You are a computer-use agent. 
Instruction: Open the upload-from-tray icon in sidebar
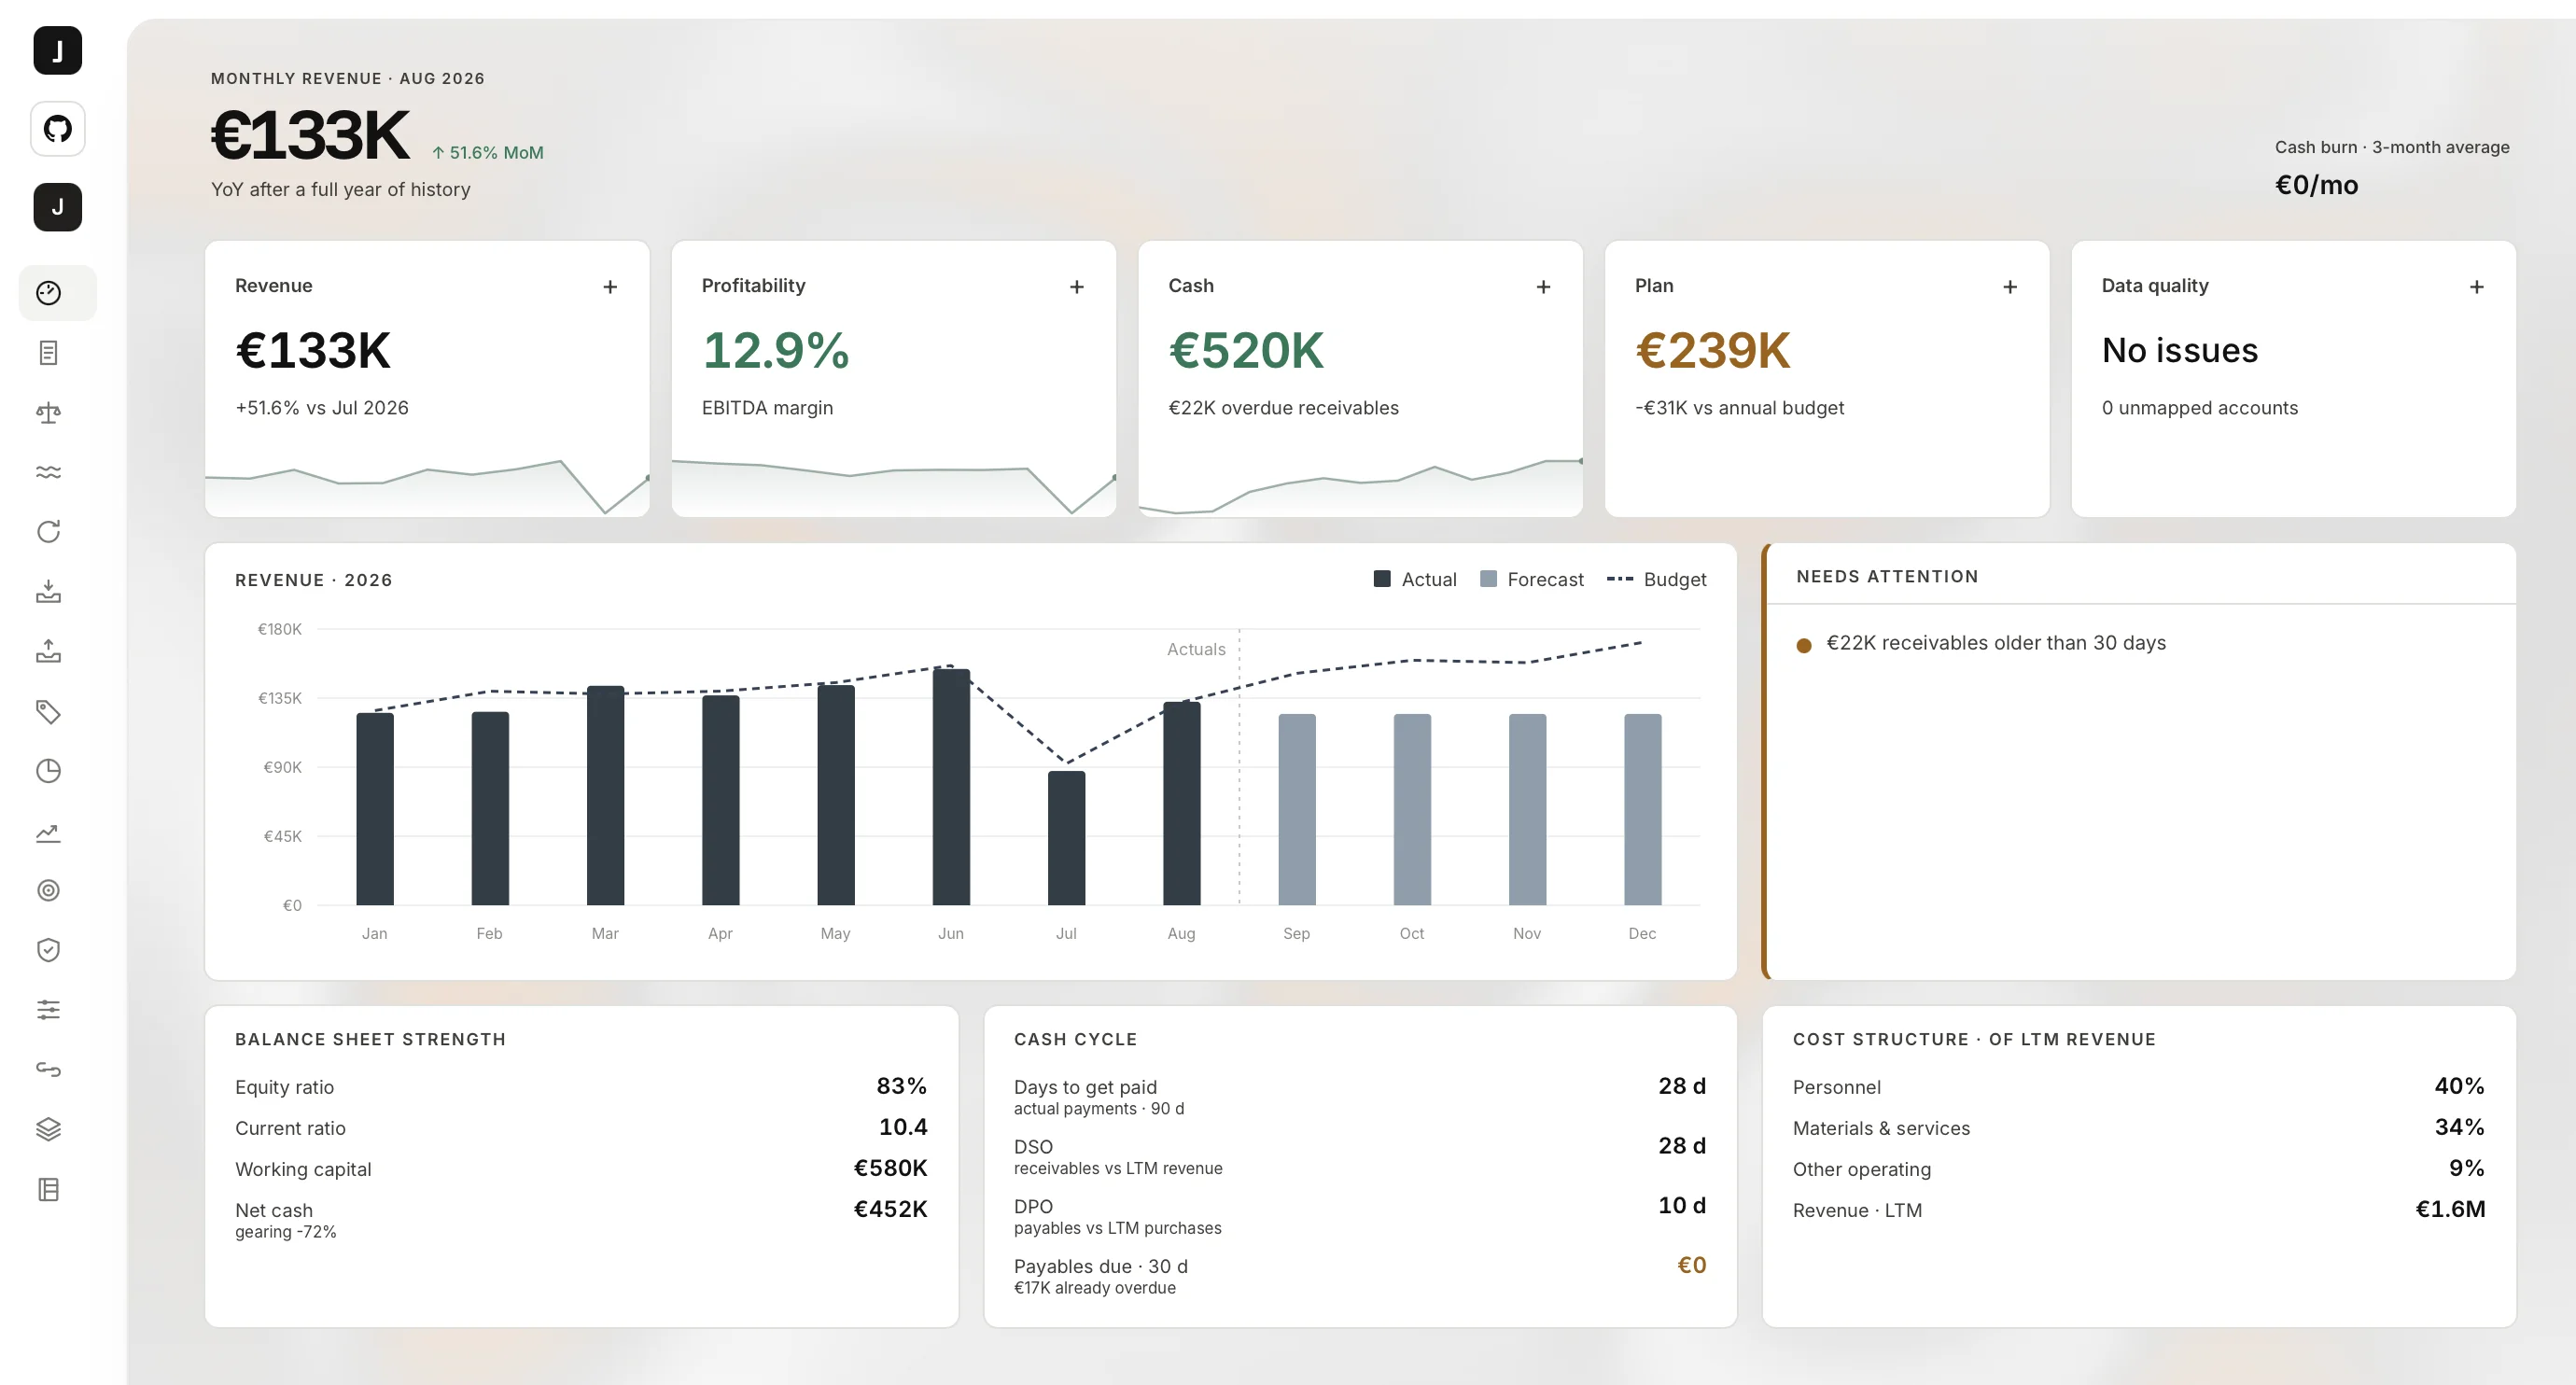(49, 652)
